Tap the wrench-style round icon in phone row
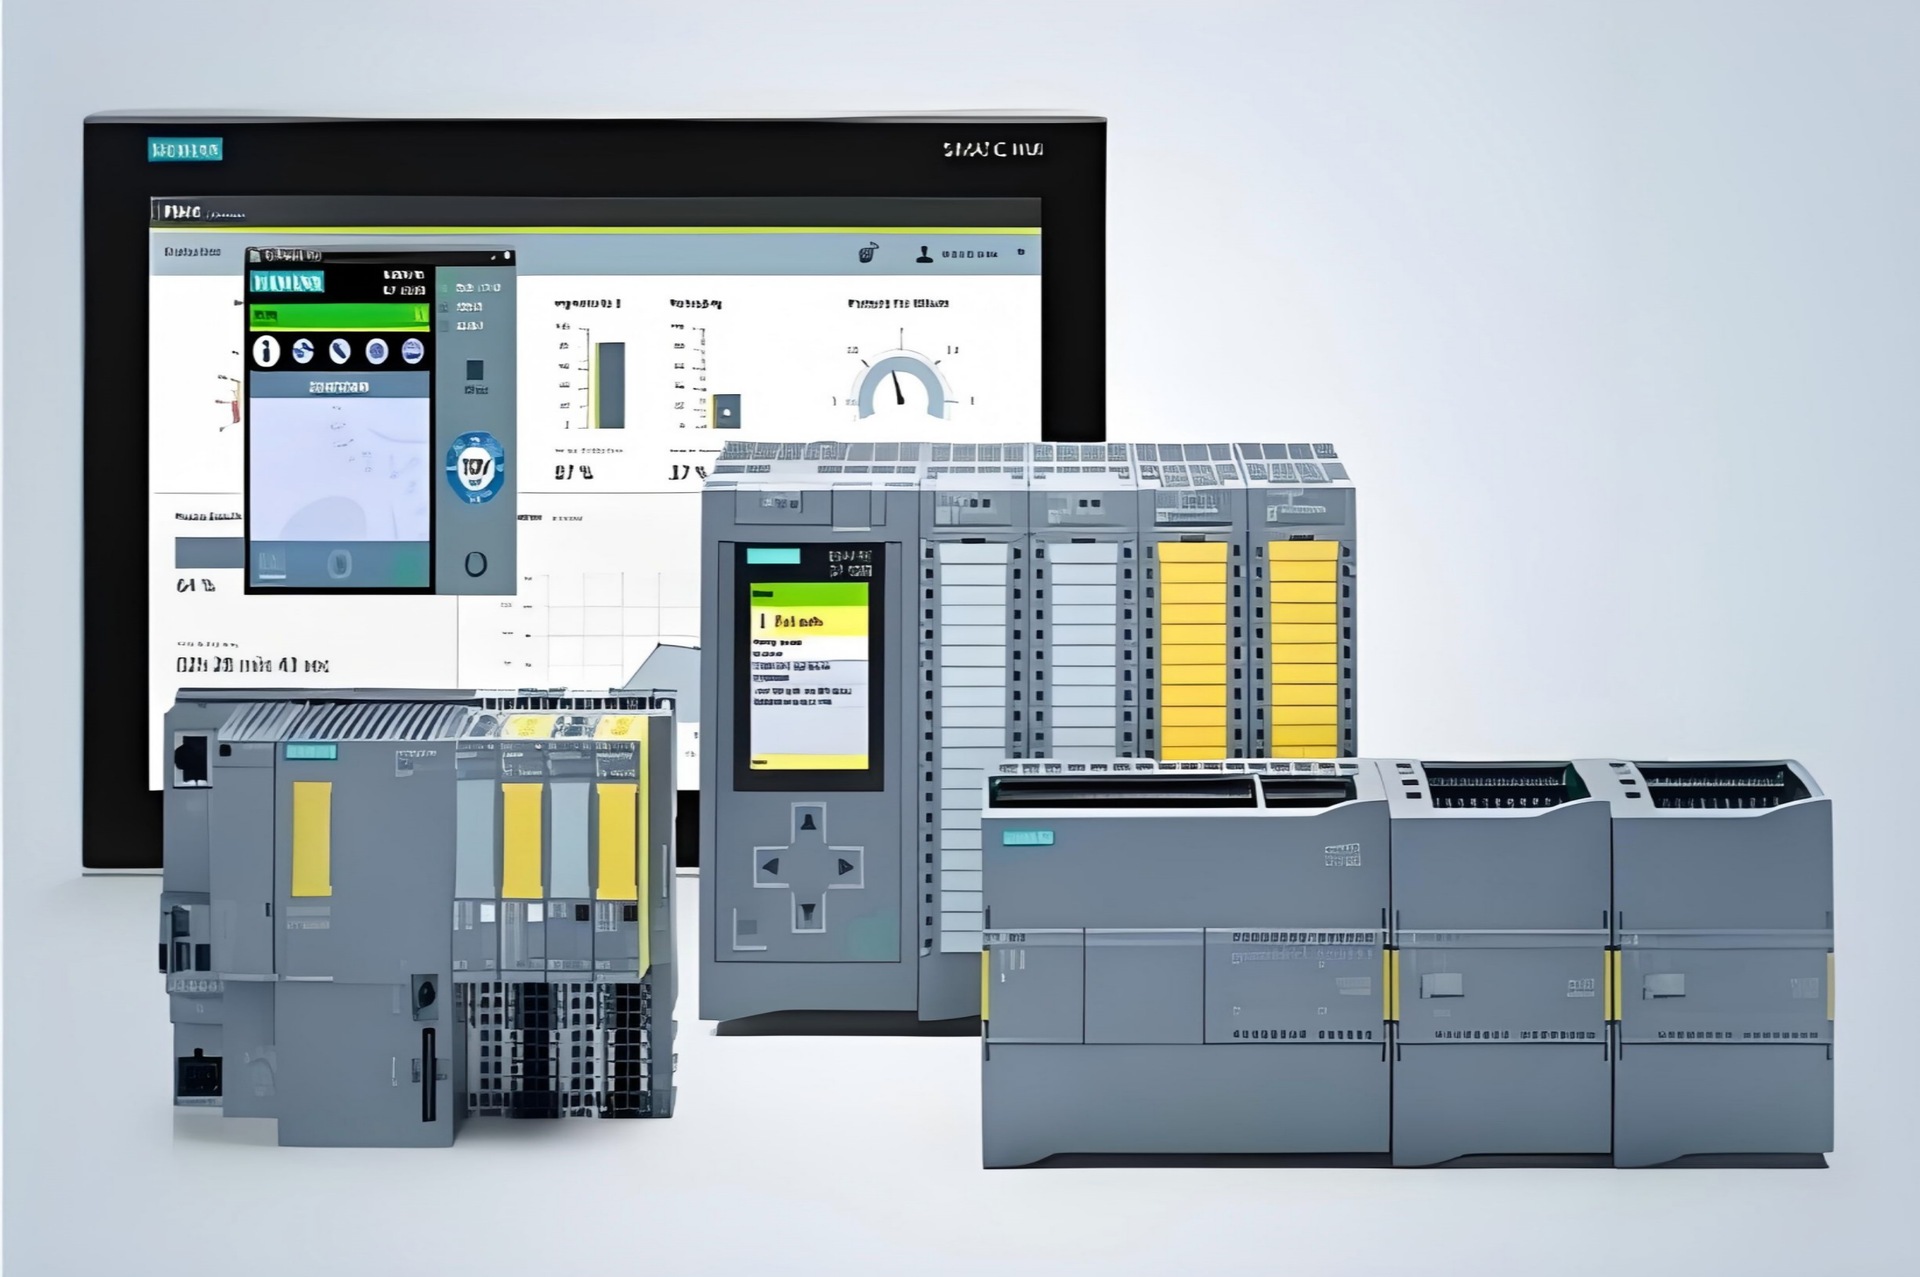The image size is (1920, 1277). pyautogui.click(x=340, y=351)
